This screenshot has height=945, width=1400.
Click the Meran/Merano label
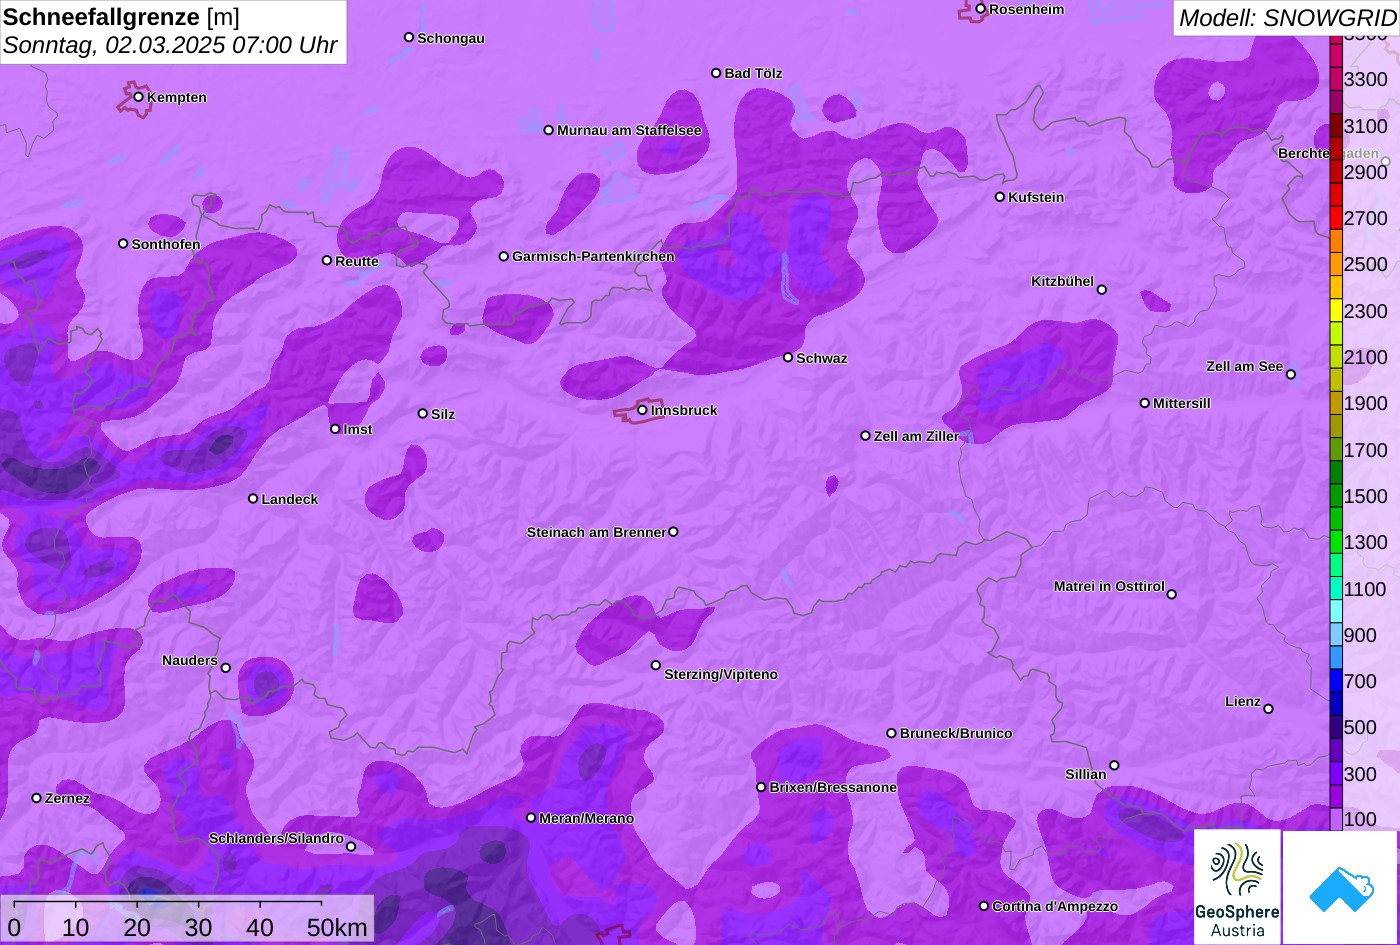pyautogui.click(x=587, y=819)
